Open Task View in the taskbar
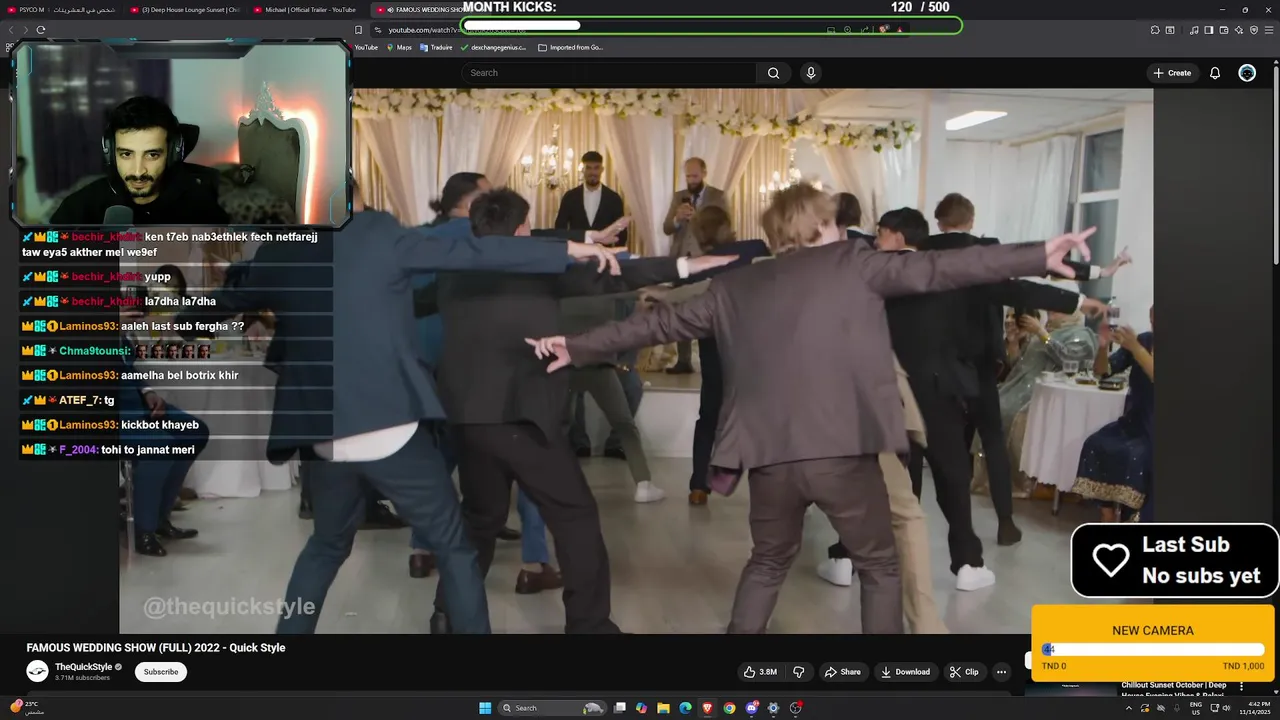This screenshot has width=1280, height=720. point(619,708)
